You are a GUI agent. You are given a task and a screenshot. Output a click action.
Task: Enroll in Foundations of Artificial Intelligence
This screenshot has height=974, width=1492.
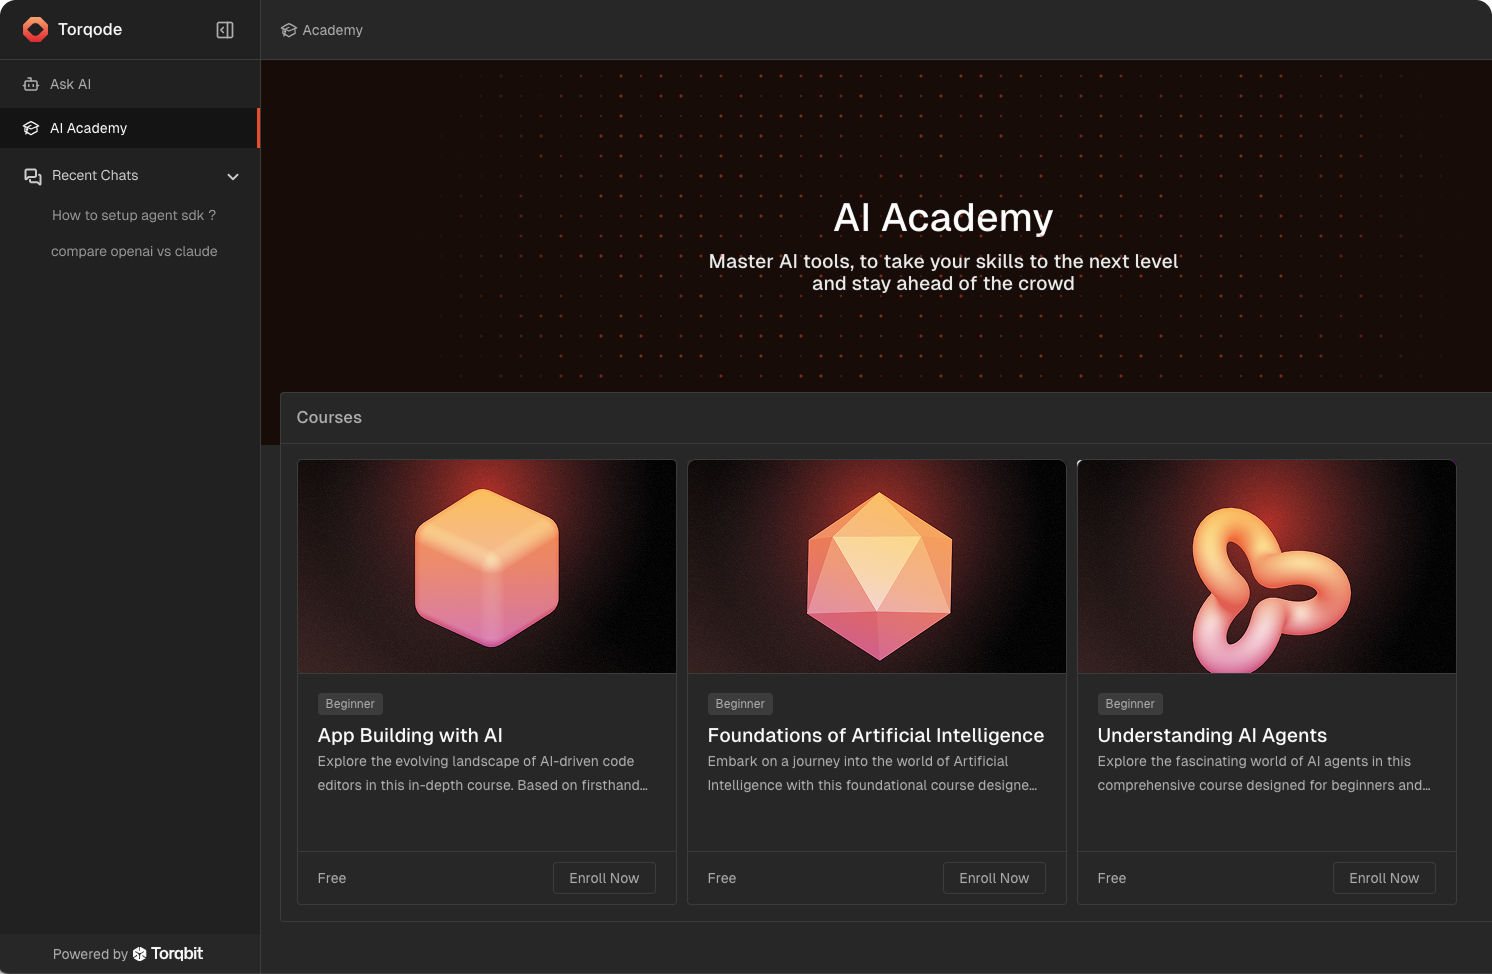[x=994, y=878]
